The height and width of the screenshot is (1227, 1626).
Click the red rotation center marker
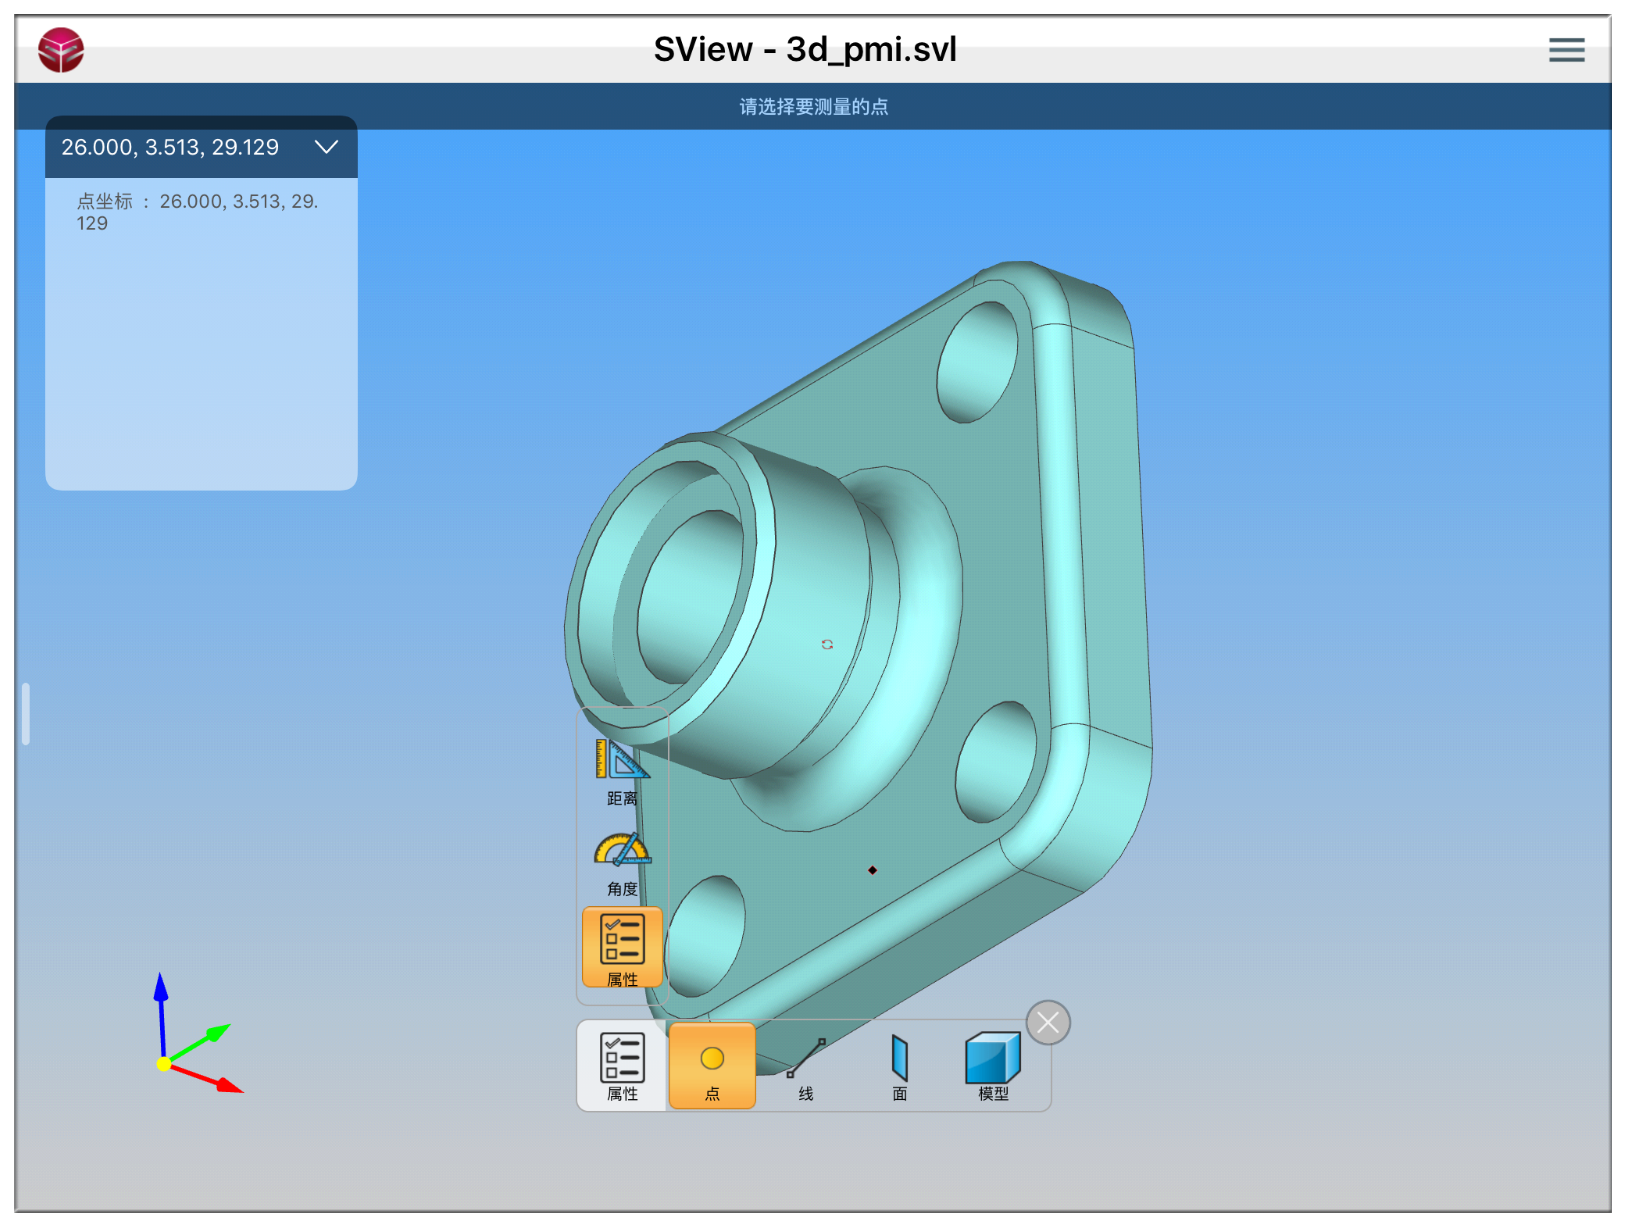[x=827, y=644]
